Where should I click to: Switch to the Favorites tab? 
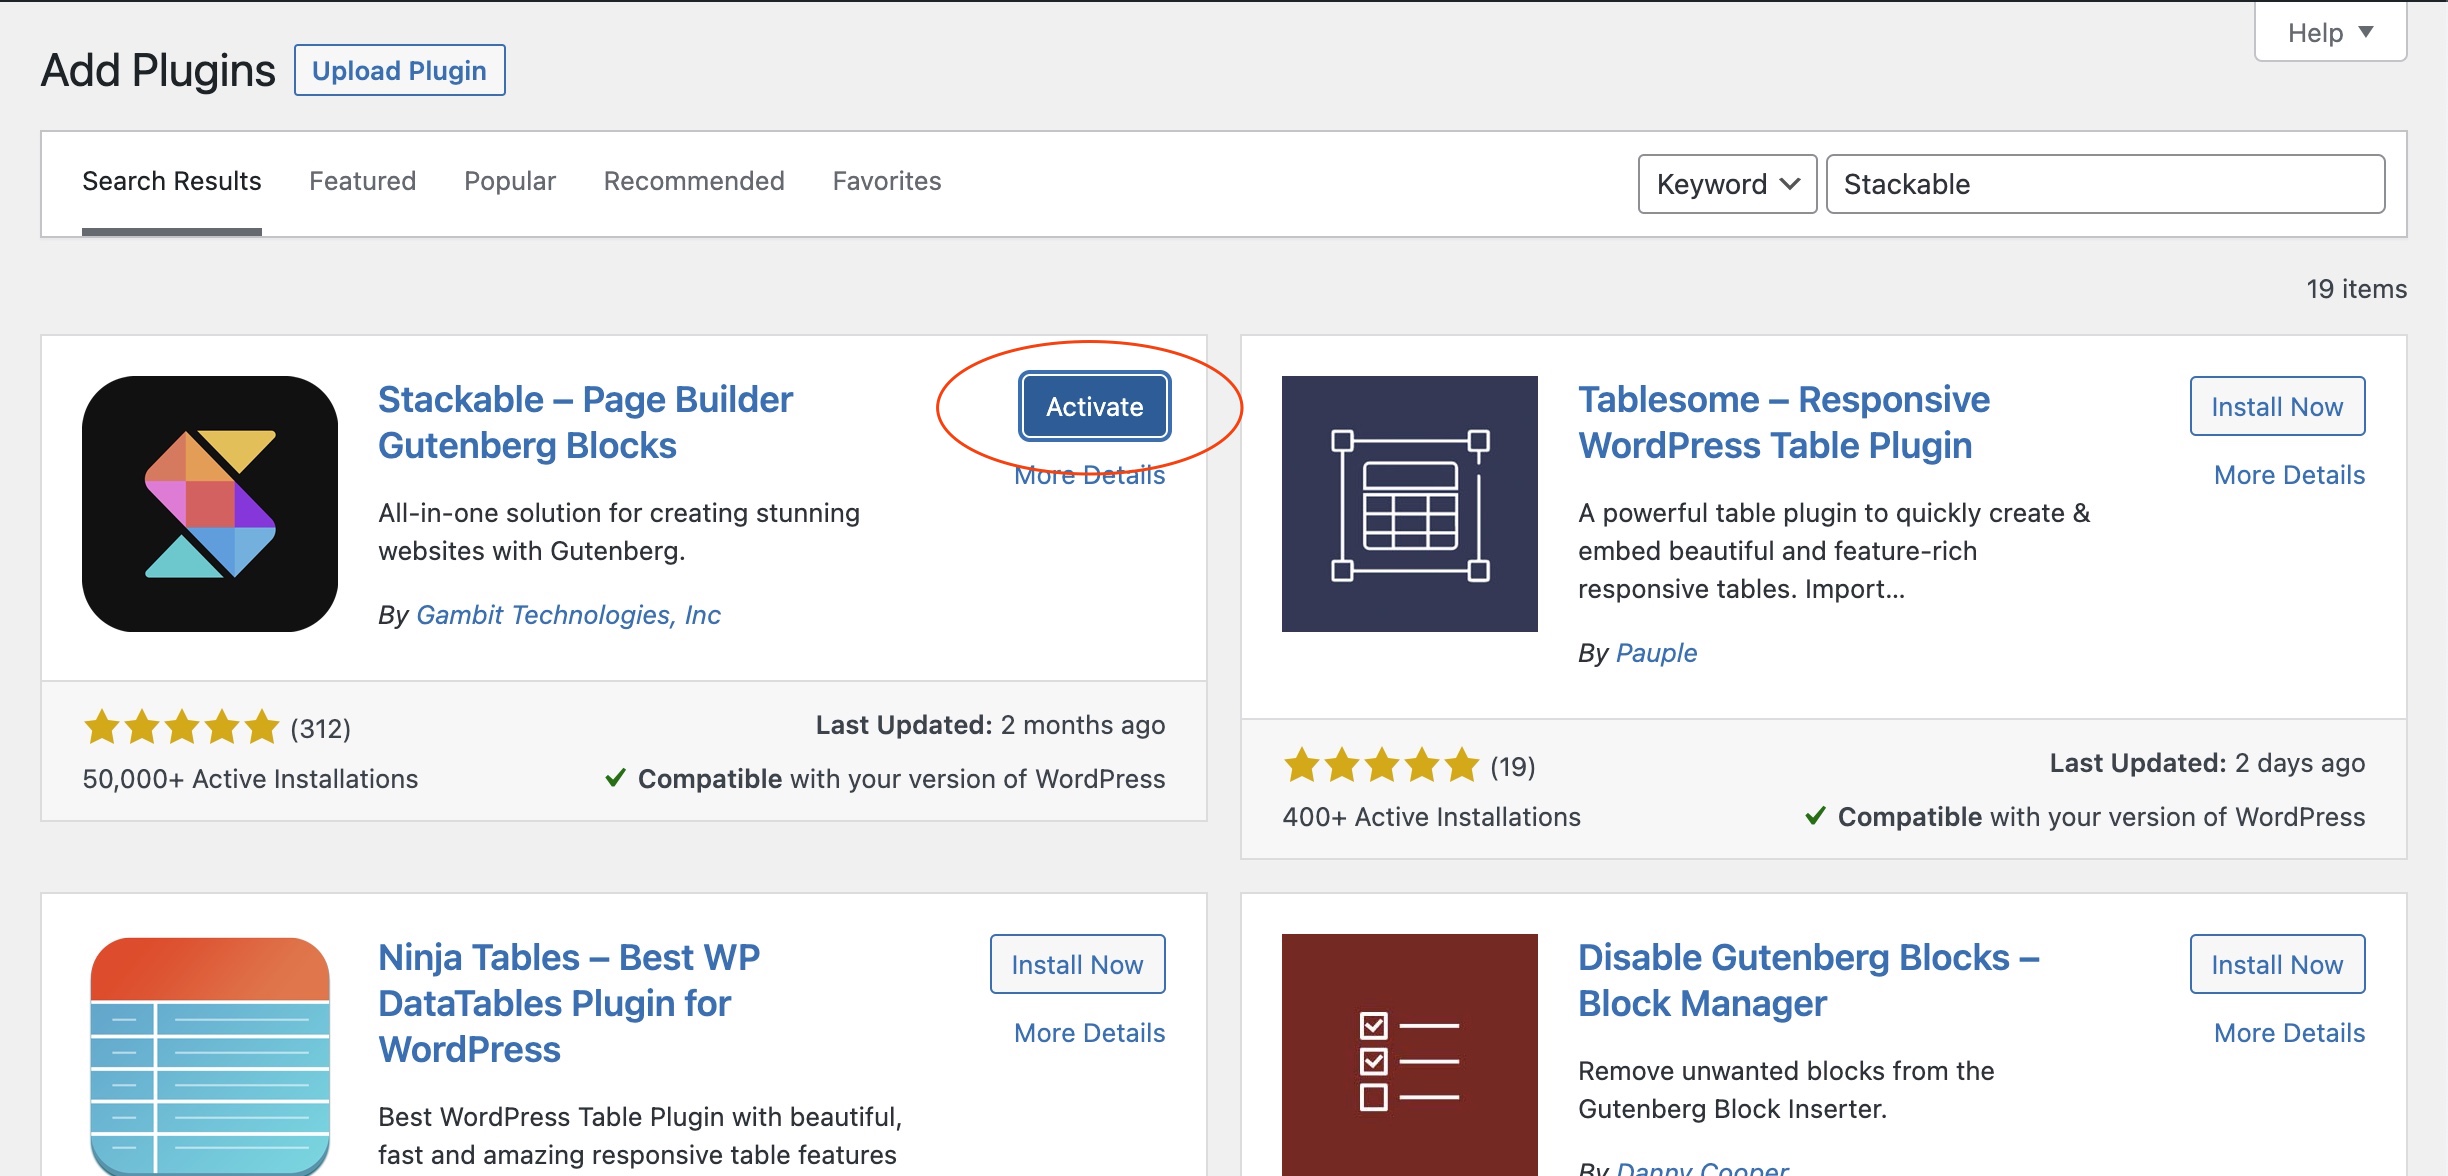[x=887, y=181]
